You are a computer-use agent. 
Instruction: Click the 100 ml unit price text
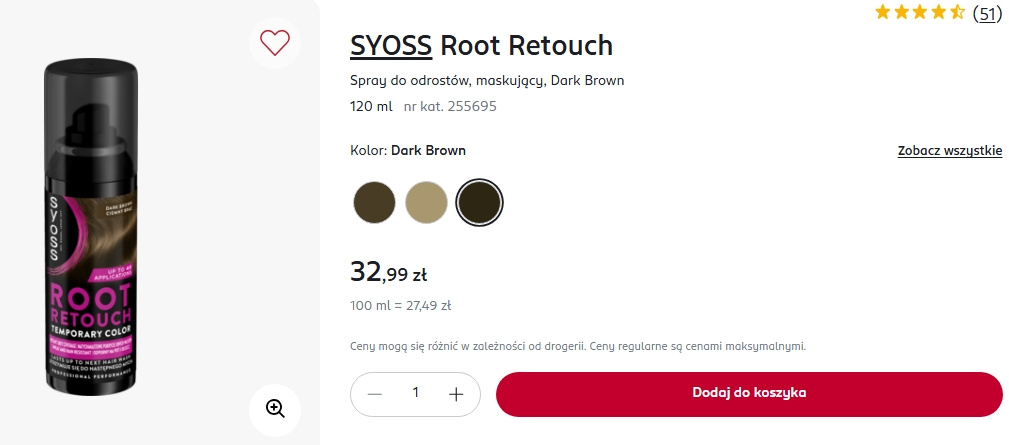point(400,305)
